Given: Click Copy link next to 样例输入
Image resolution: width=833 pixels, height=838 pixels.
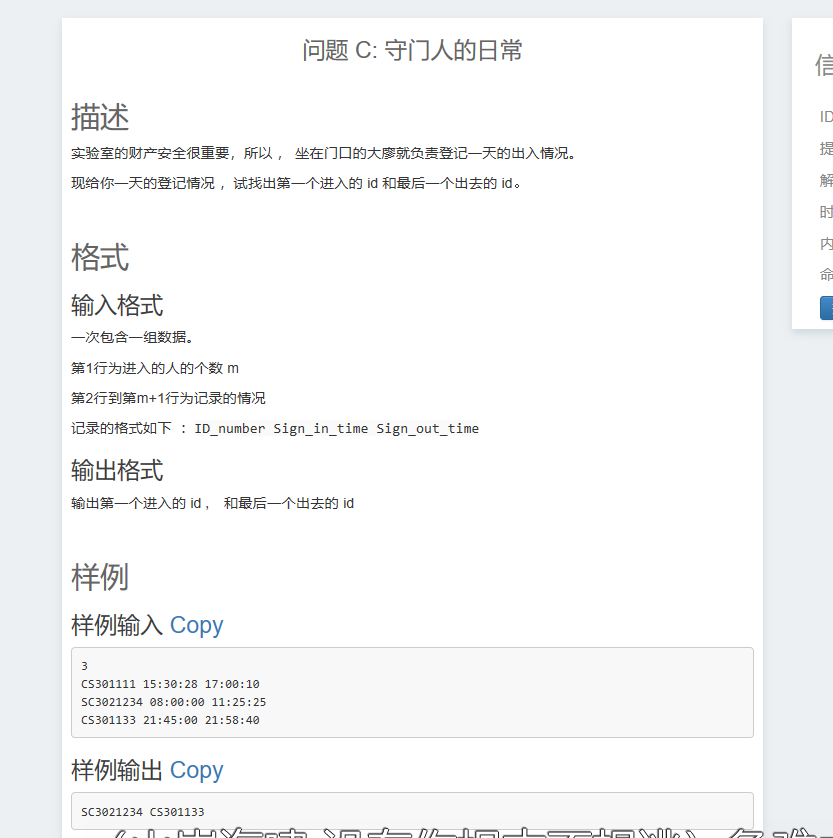Looking at the screenshot, I should click(196, 625).
